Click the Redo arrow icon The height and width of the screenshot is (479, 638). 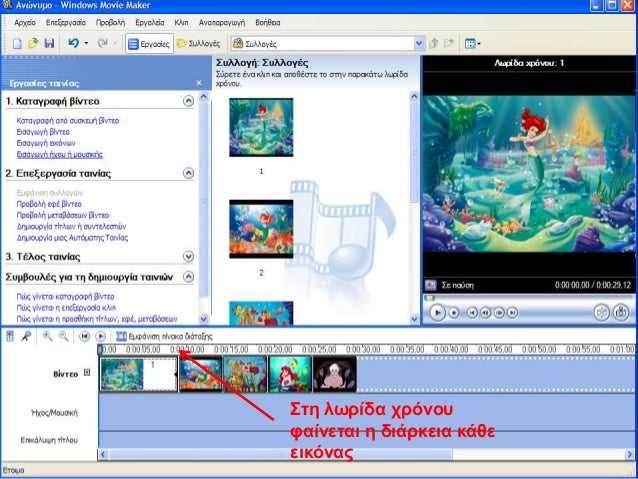pos(102,43)
